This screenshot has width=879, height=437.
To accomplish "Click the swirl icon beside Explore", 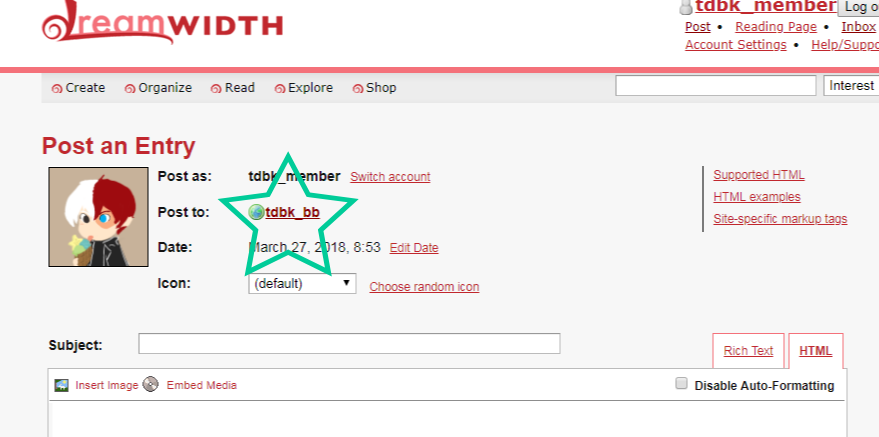I will [280, 89].
